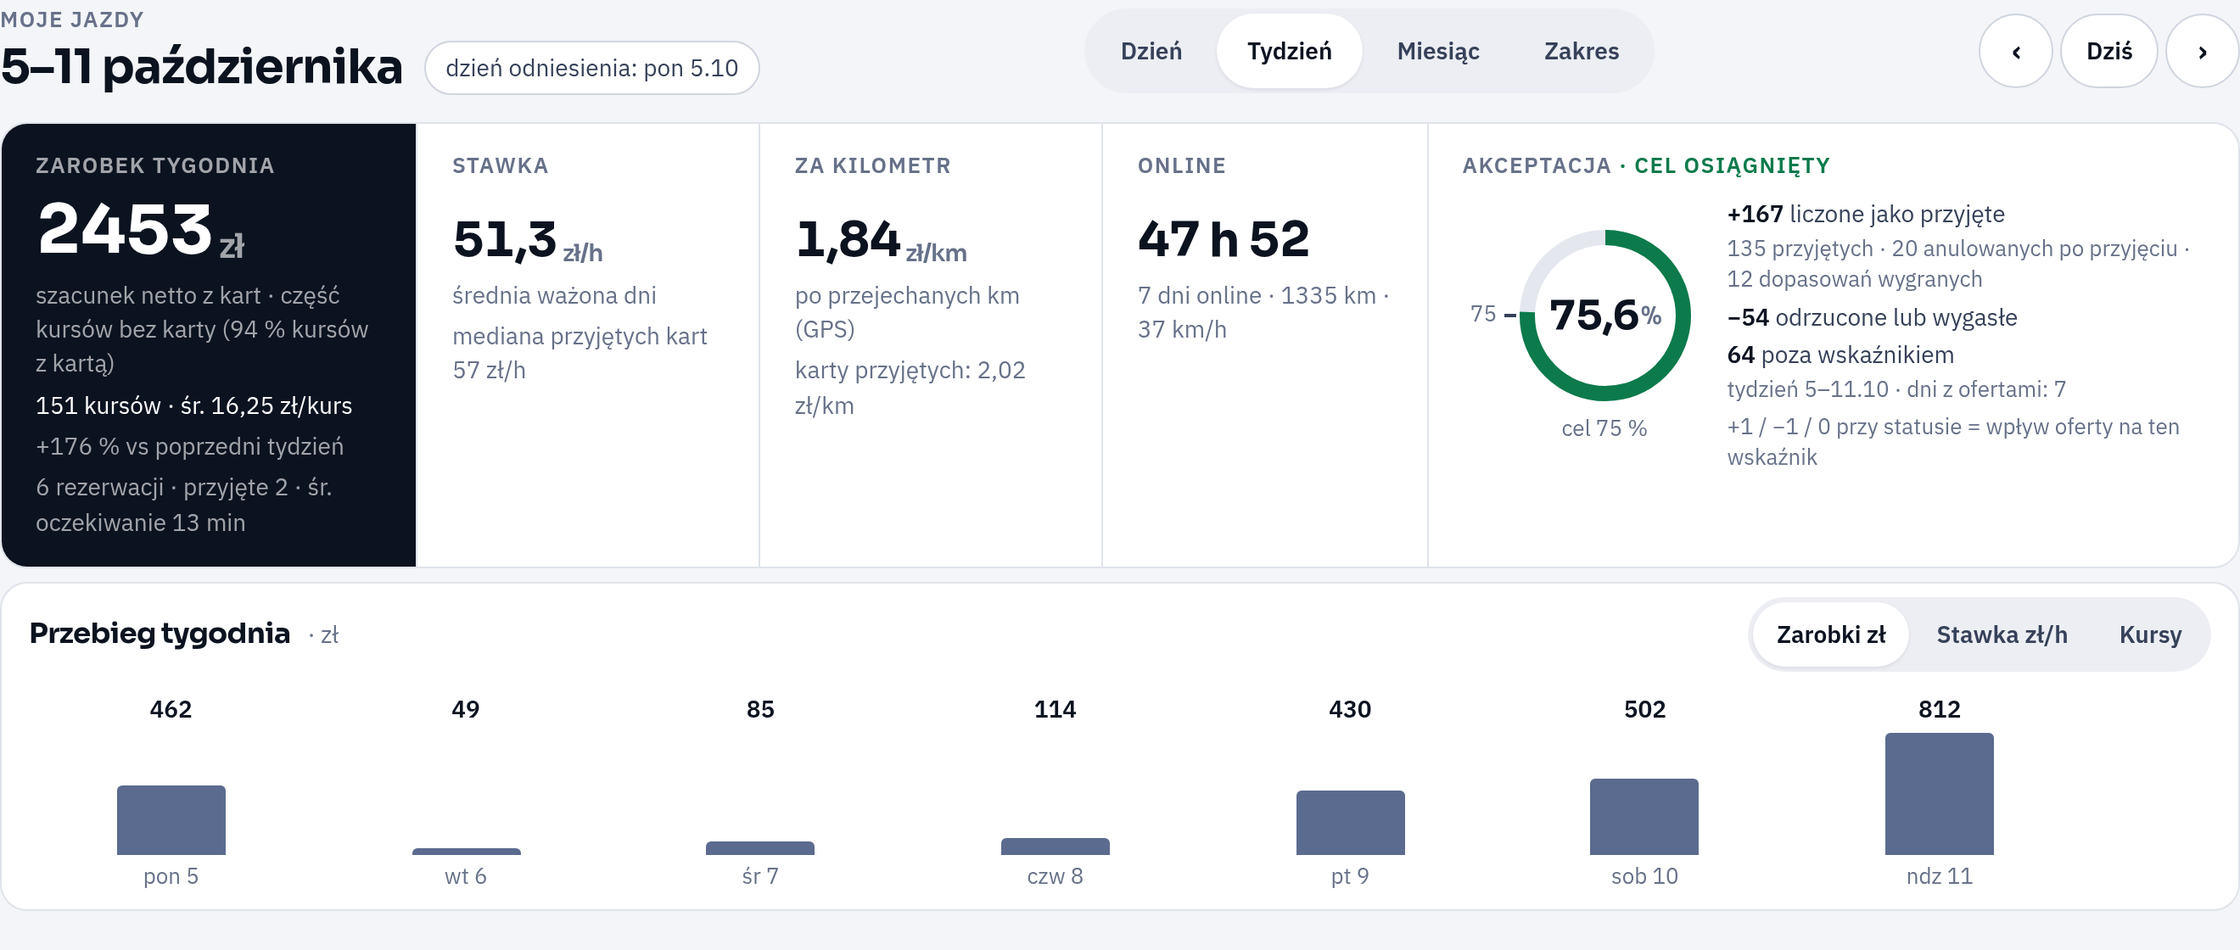Image resolution: width=2240 pixels, height=950 pixels.
Task: Click the 51,3 zł/h rate value
Action: [527, 241]
